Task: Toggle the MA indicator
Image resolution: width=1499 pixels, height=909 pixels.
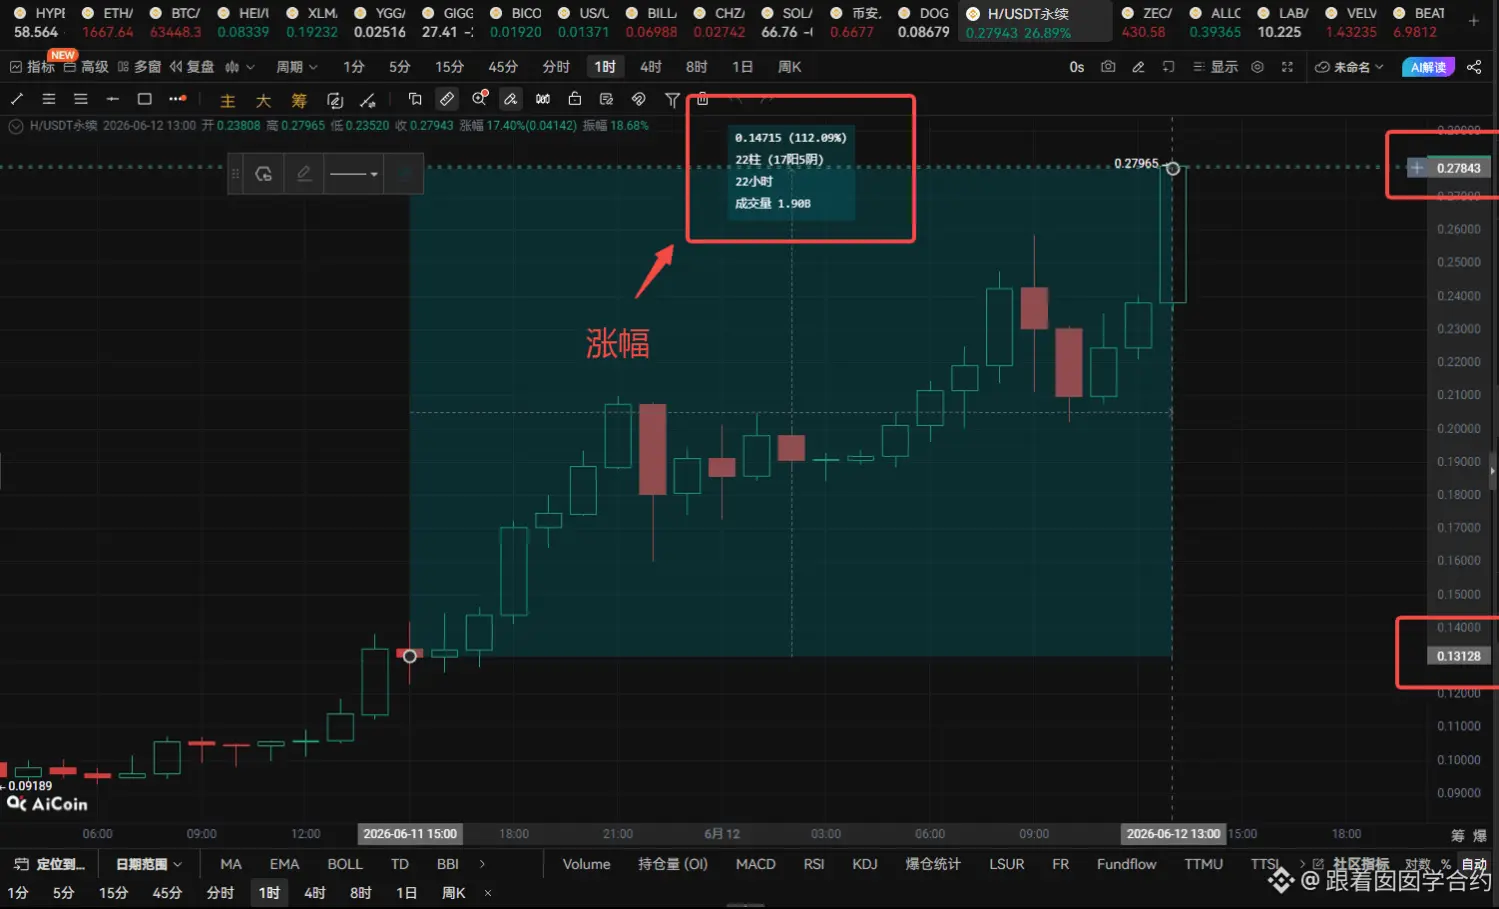Action: pyautogui.click(x=231, y=864)
